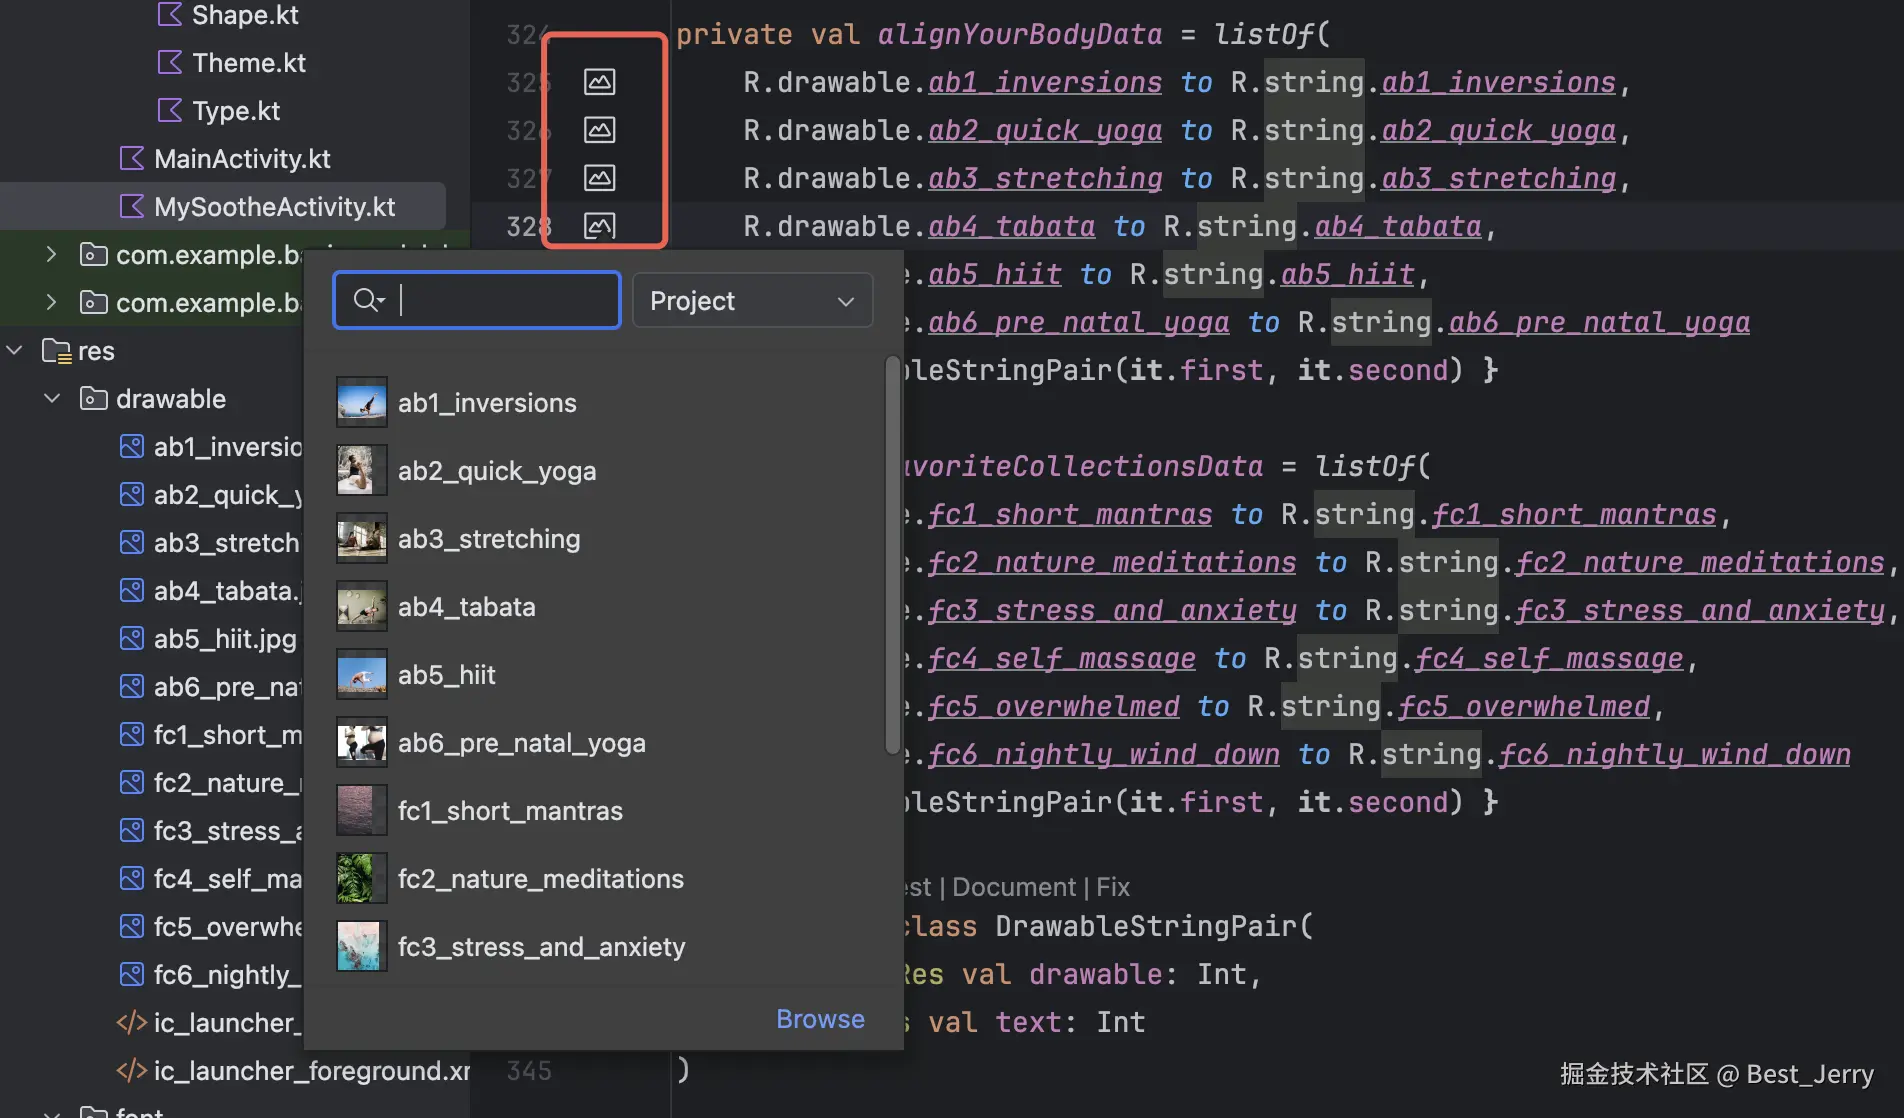Screen dimensions: 1904x1118
Task: Click XML file icon beside ic_launcher_foreground
Action: (x=132, y=1071)
